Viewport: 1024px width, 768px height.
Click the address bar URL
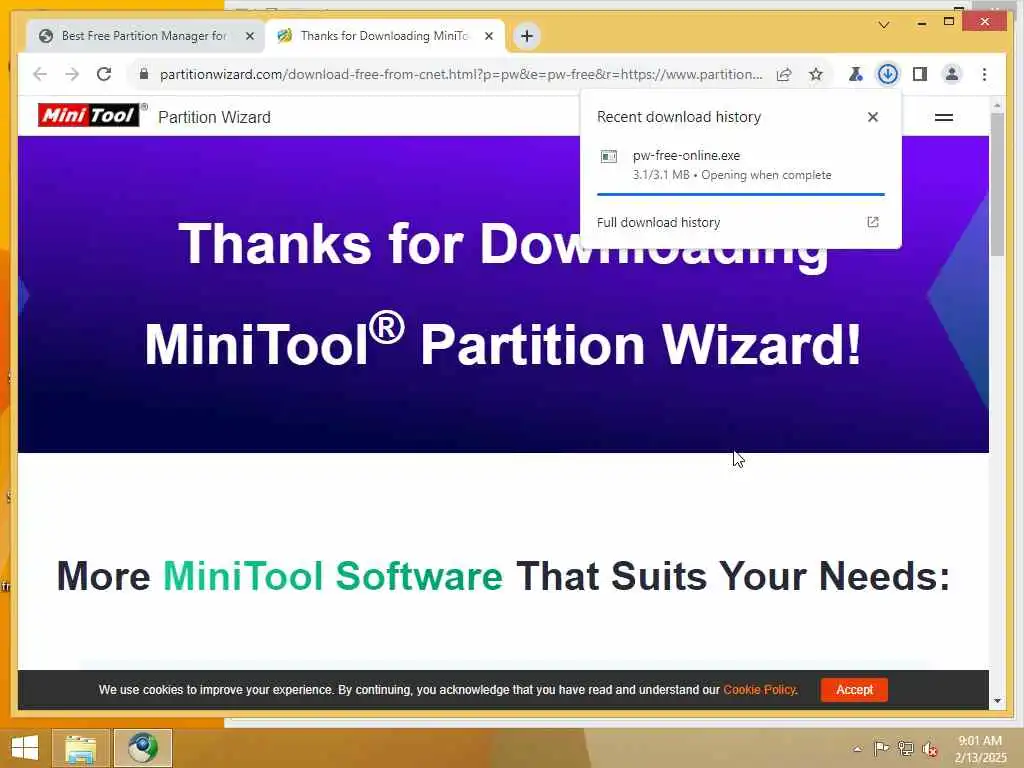[461, 74]
